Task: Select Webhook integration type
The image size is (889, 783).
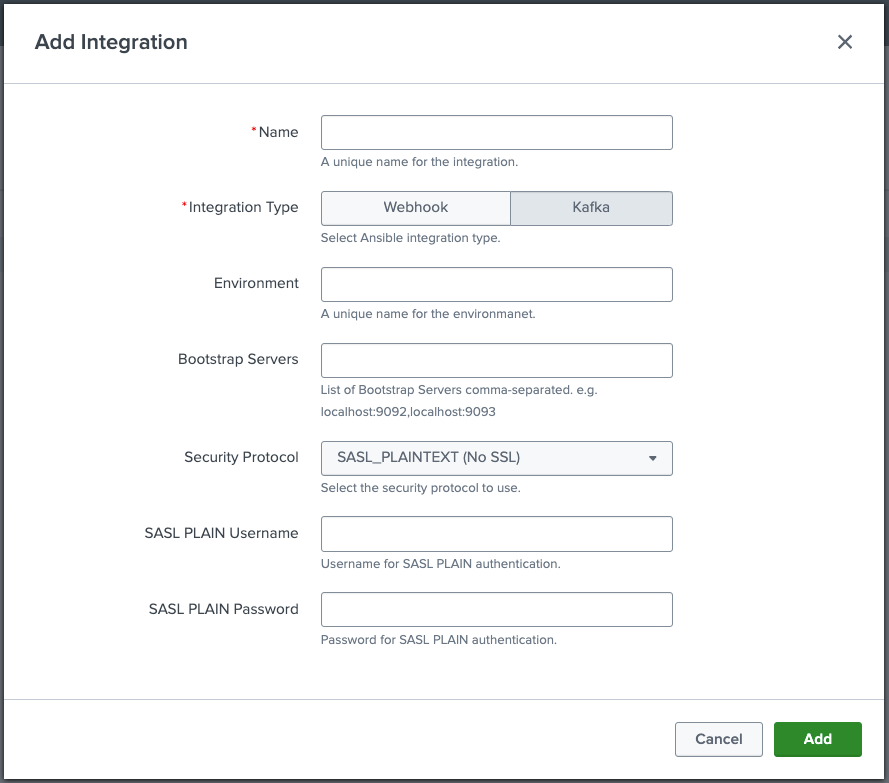Action: click(415, 208)
